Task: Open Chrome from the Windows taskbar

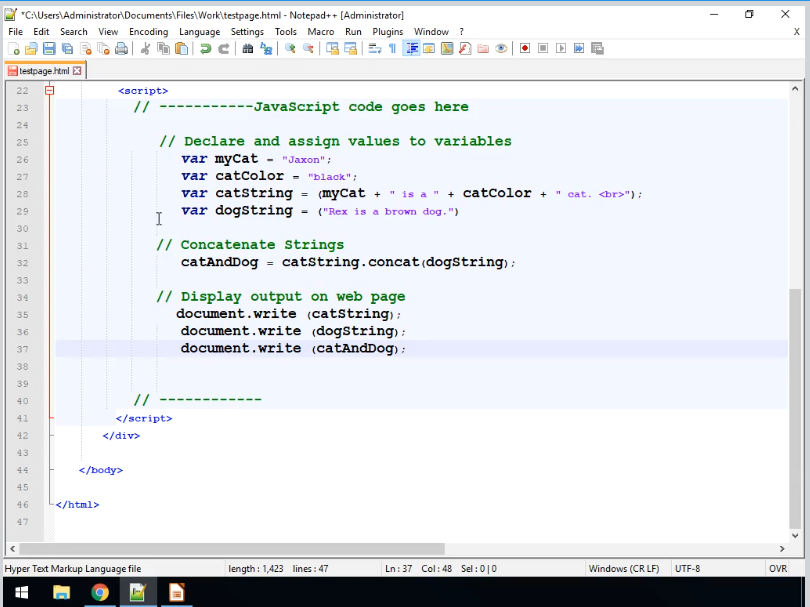Action: click(x=99, y=592)
